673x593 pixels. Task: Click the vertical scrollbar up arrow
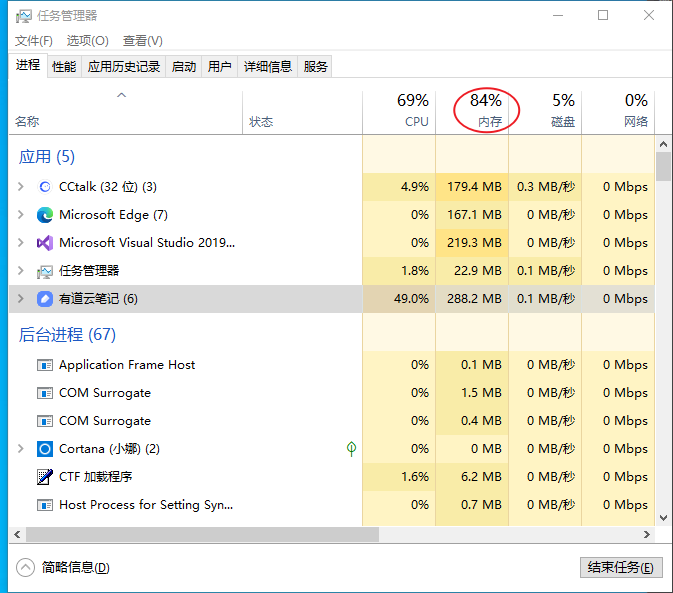(664, 144)
